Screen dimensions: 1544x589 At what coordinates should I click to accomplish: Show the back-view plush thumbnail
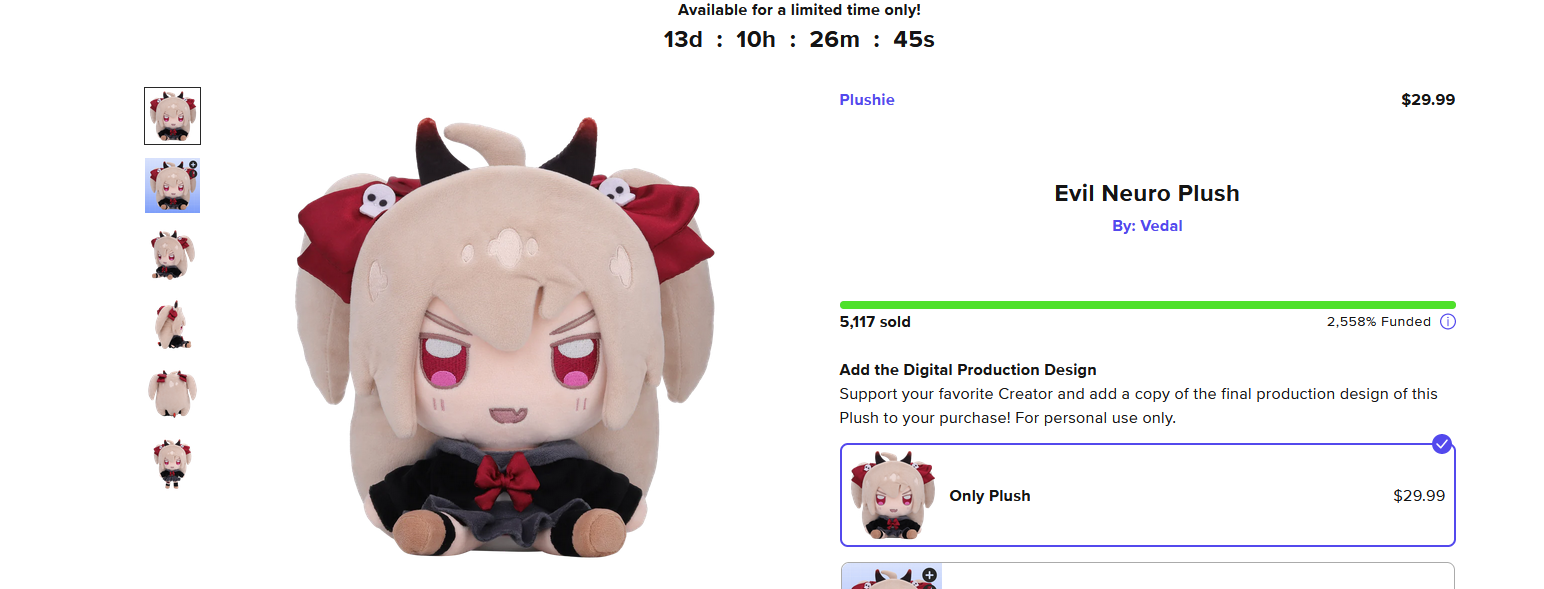pyautogui.click(x=172, y=394)
